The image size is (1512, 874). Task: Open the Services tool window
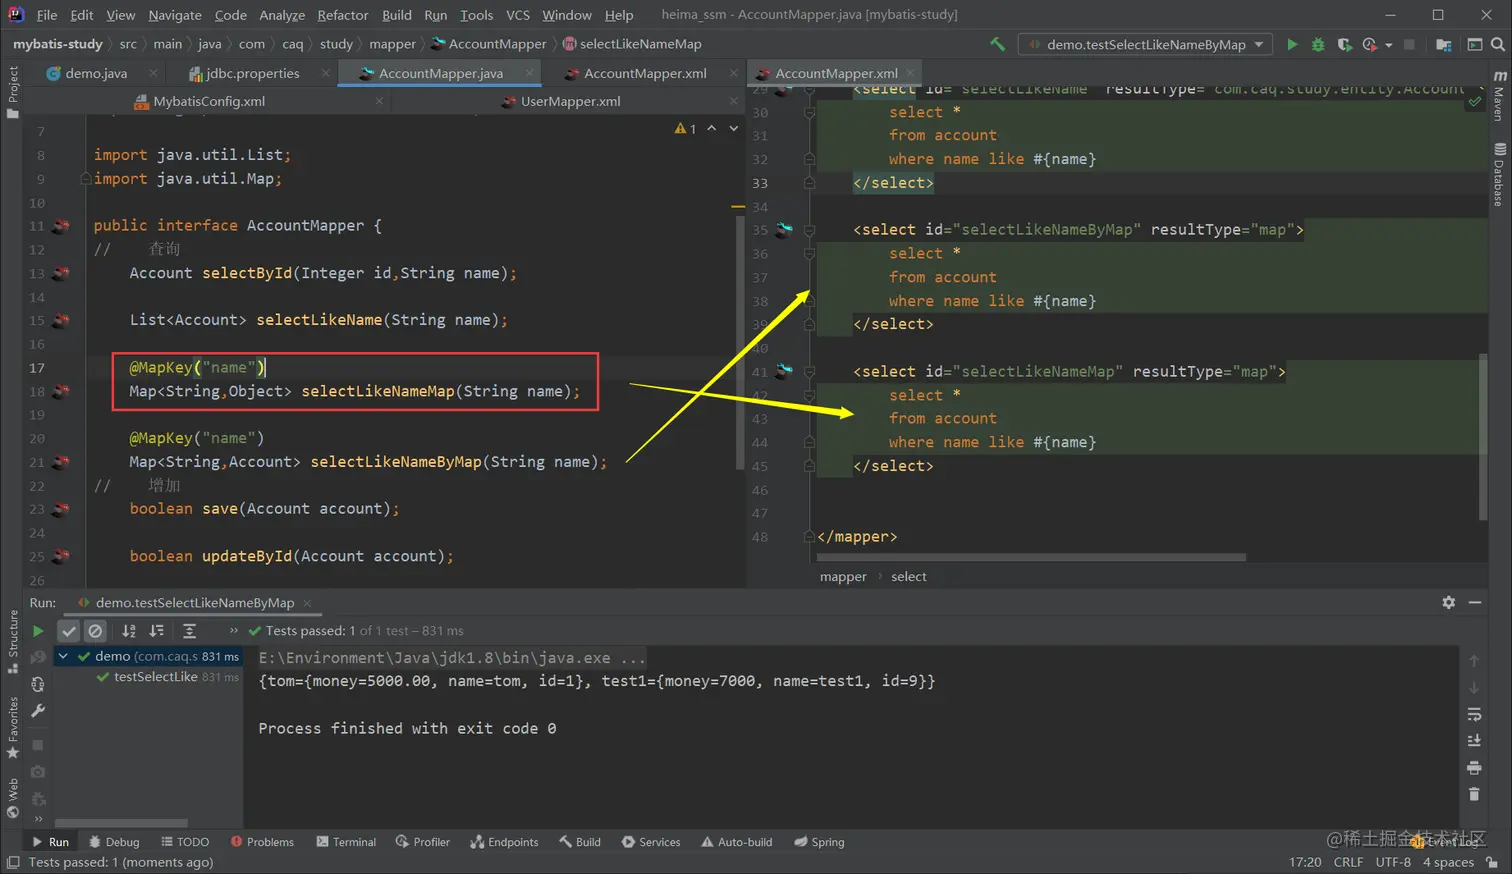[651, 842]
